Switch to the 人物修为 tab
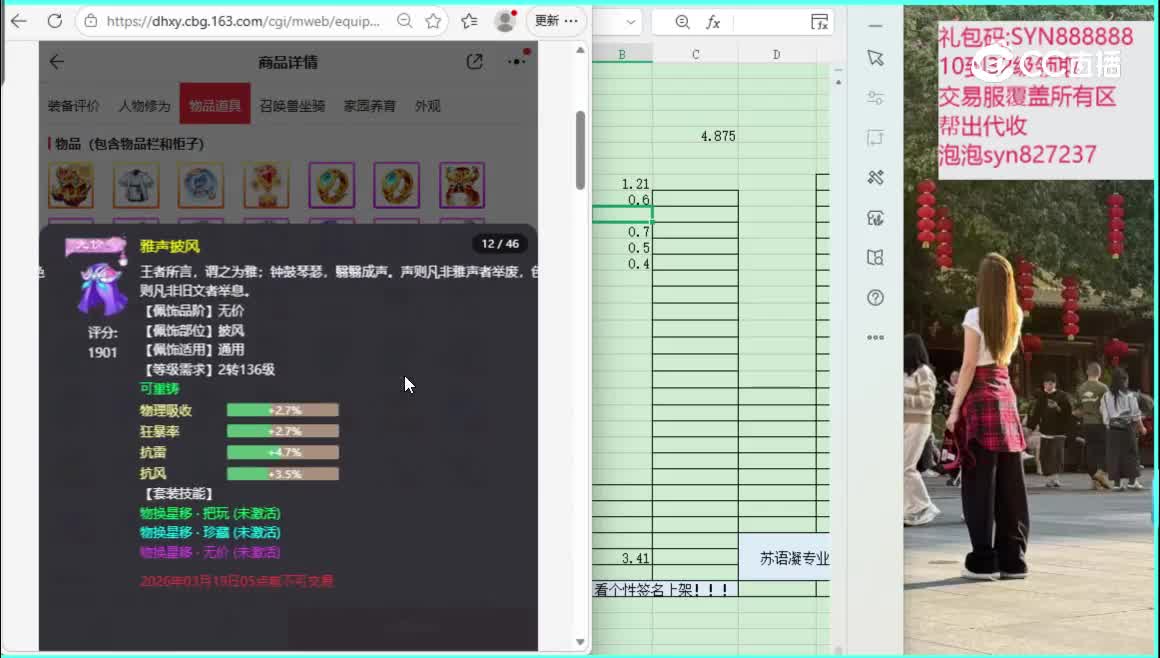Image resolution: width=1160 pixels, height=658 pixels. [144, 106]
